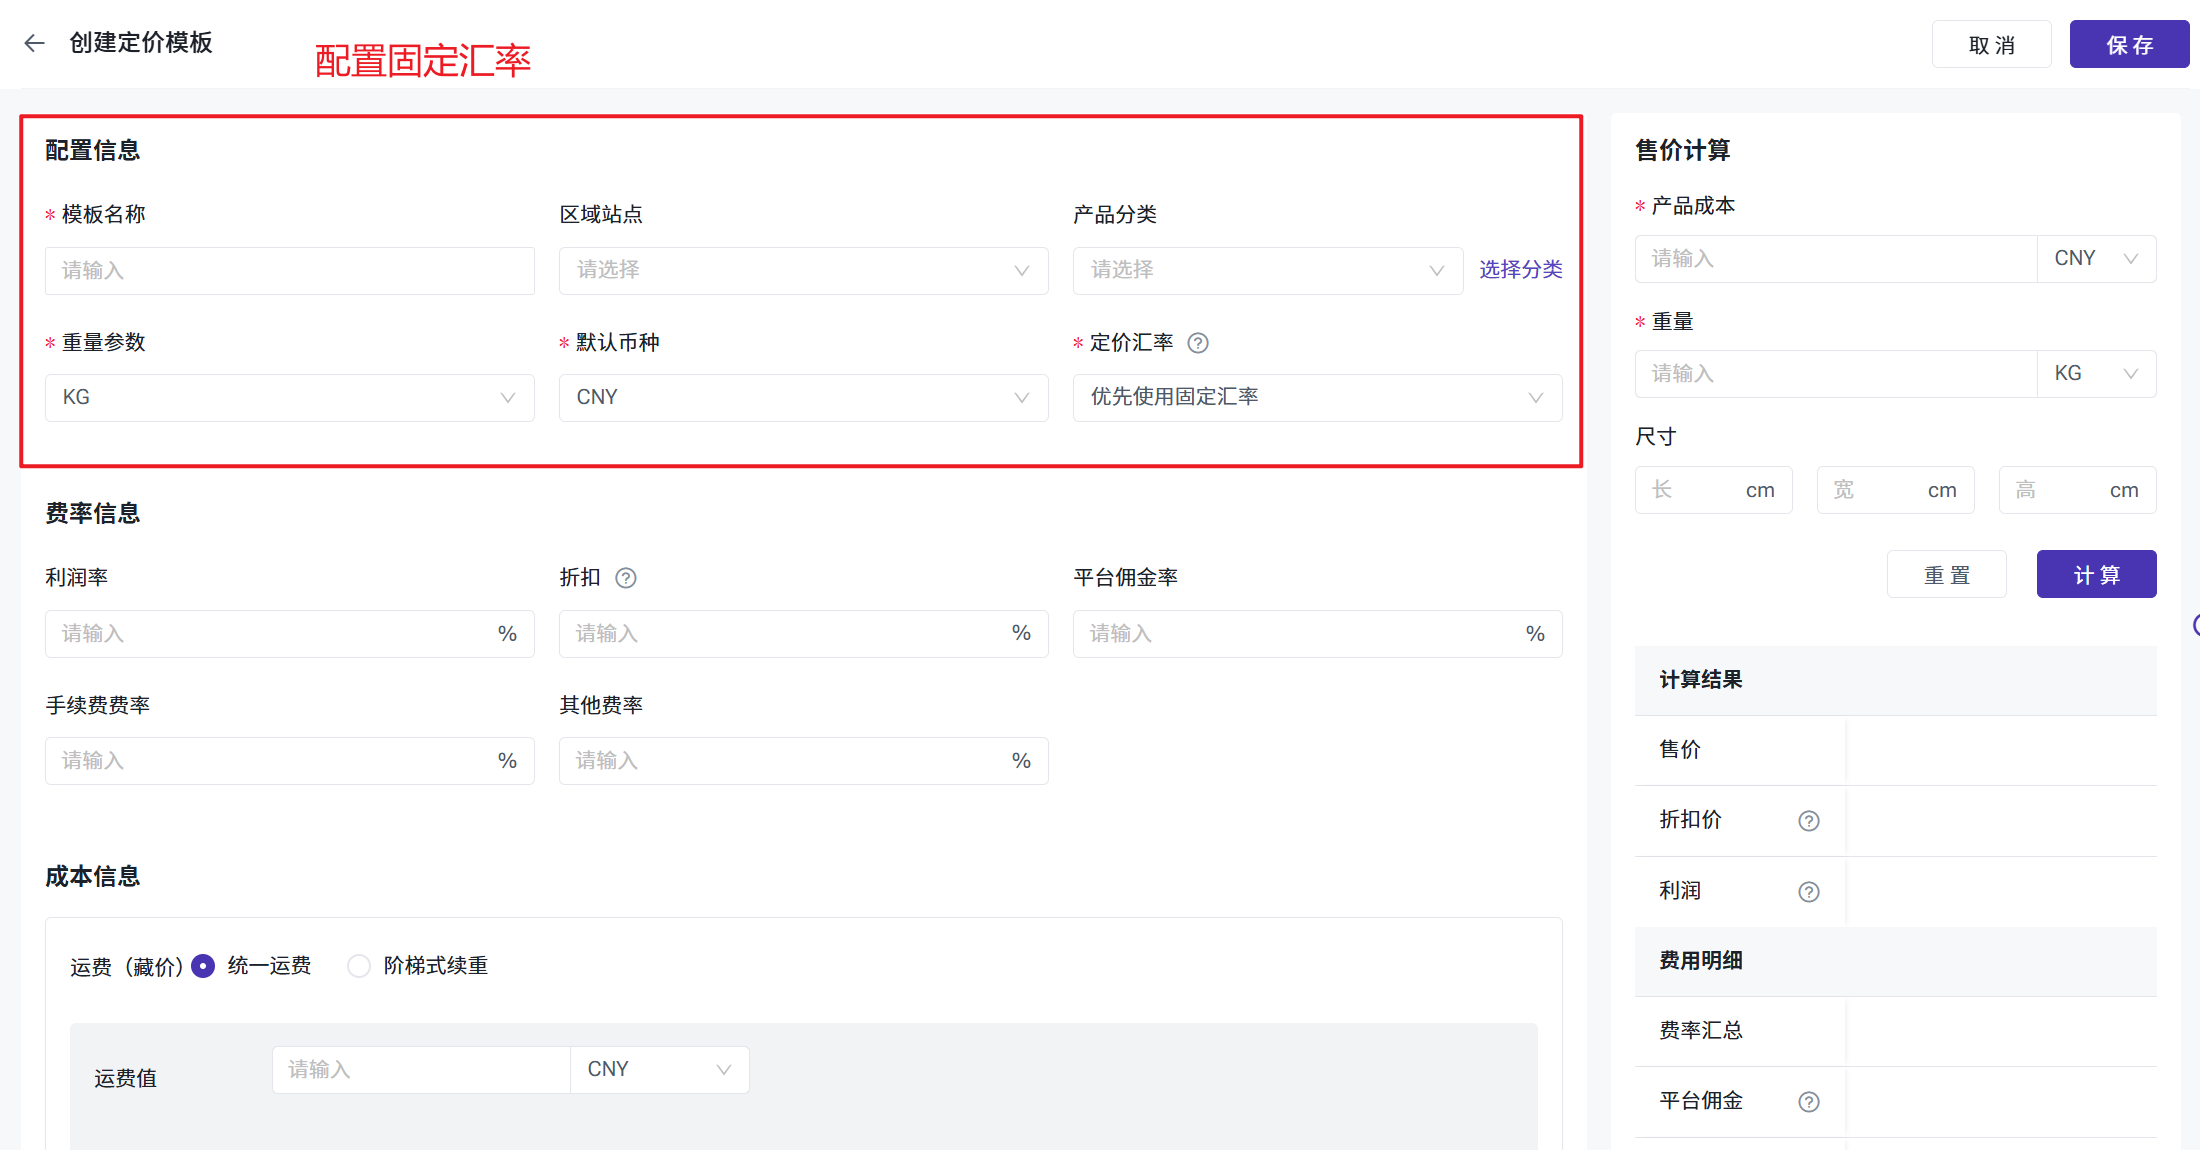Select the 统一运费 radio button
Viewport: 2200px width, 1157px height.
[x=203, y=966]
